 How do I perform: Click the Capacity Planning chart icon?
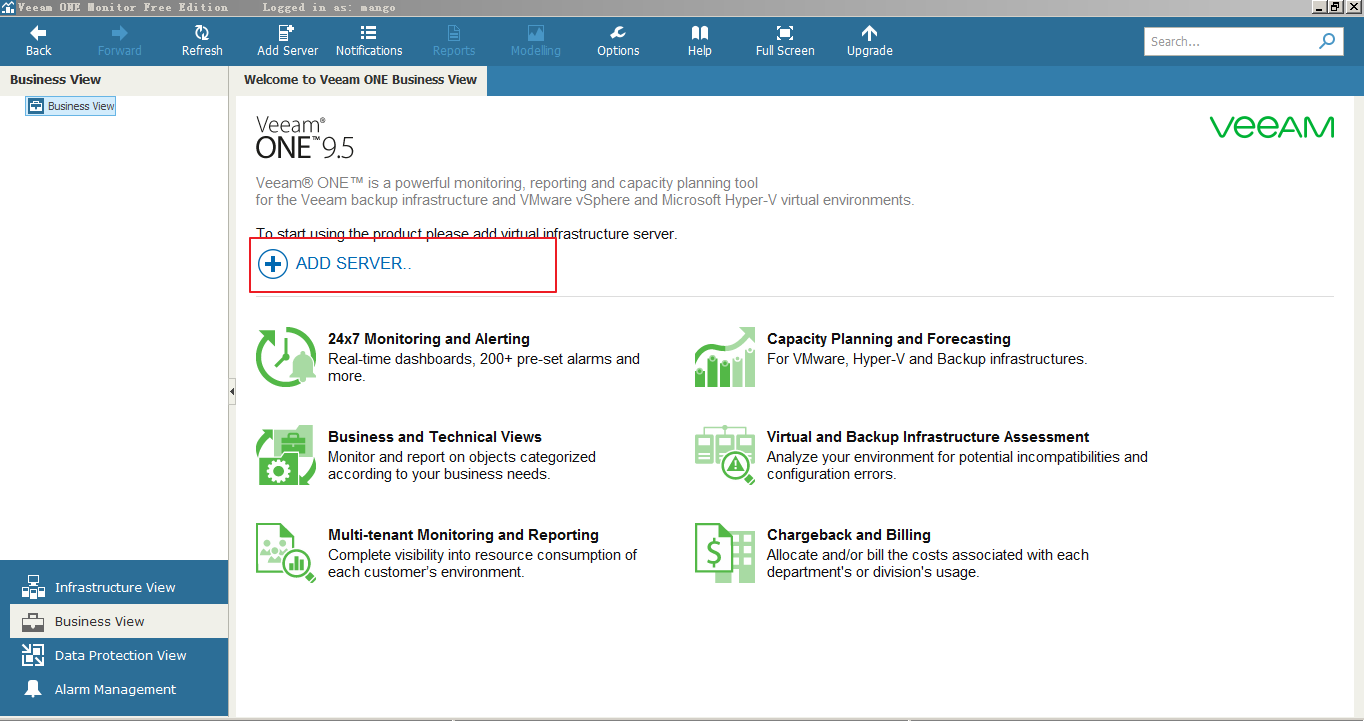pyautogui.click(x=725, y=356)
